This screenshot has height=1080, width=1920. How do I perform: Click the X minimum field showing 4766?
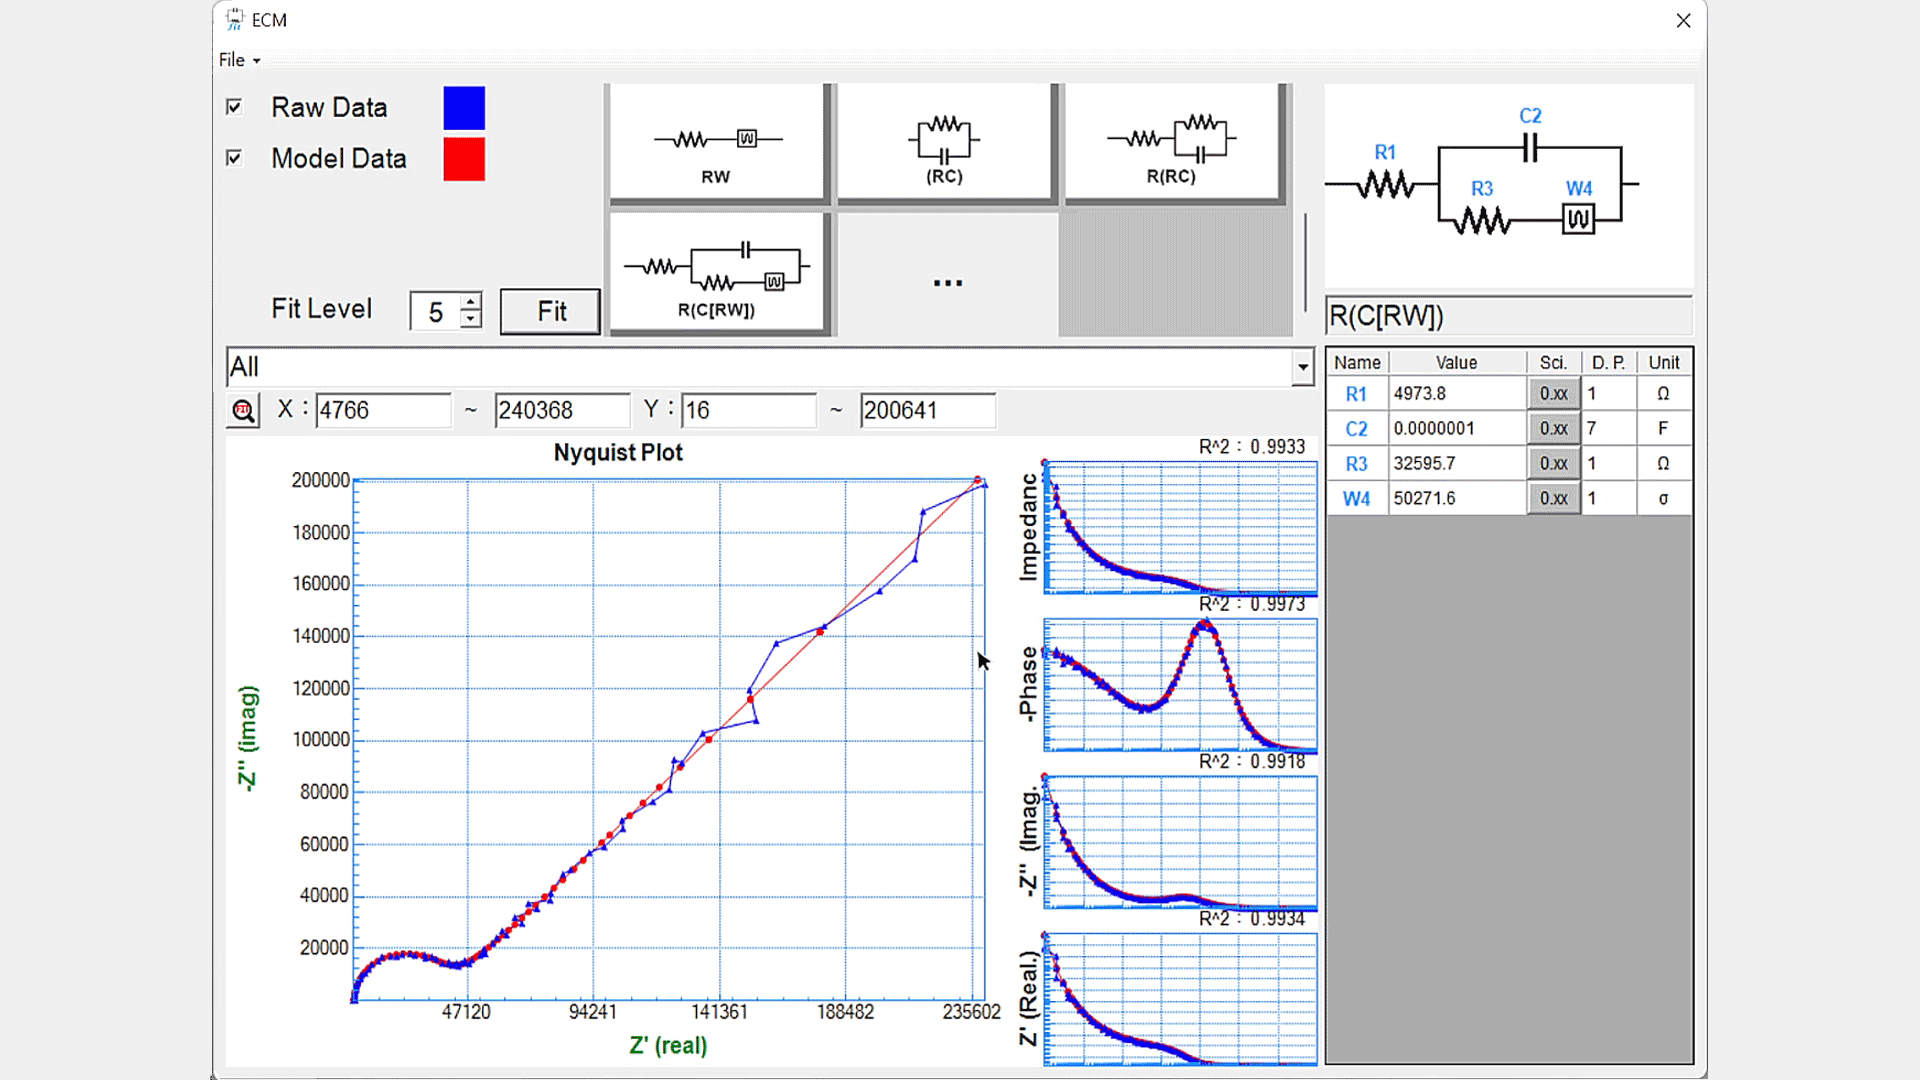[382, 410]
